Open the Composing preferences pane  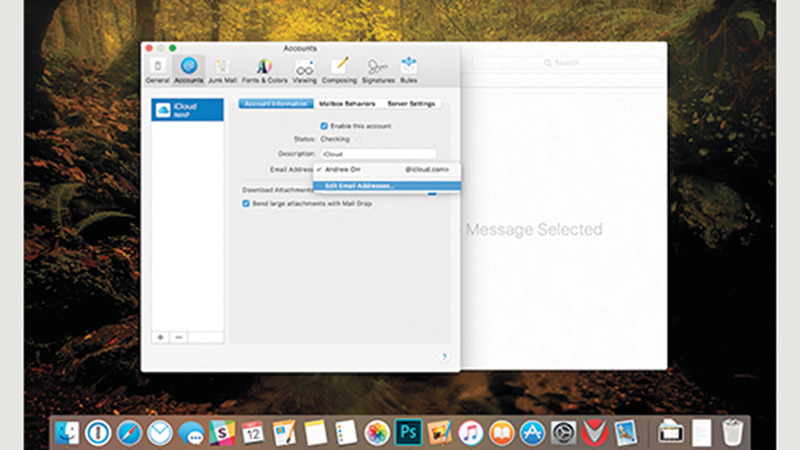coord(340,69)
